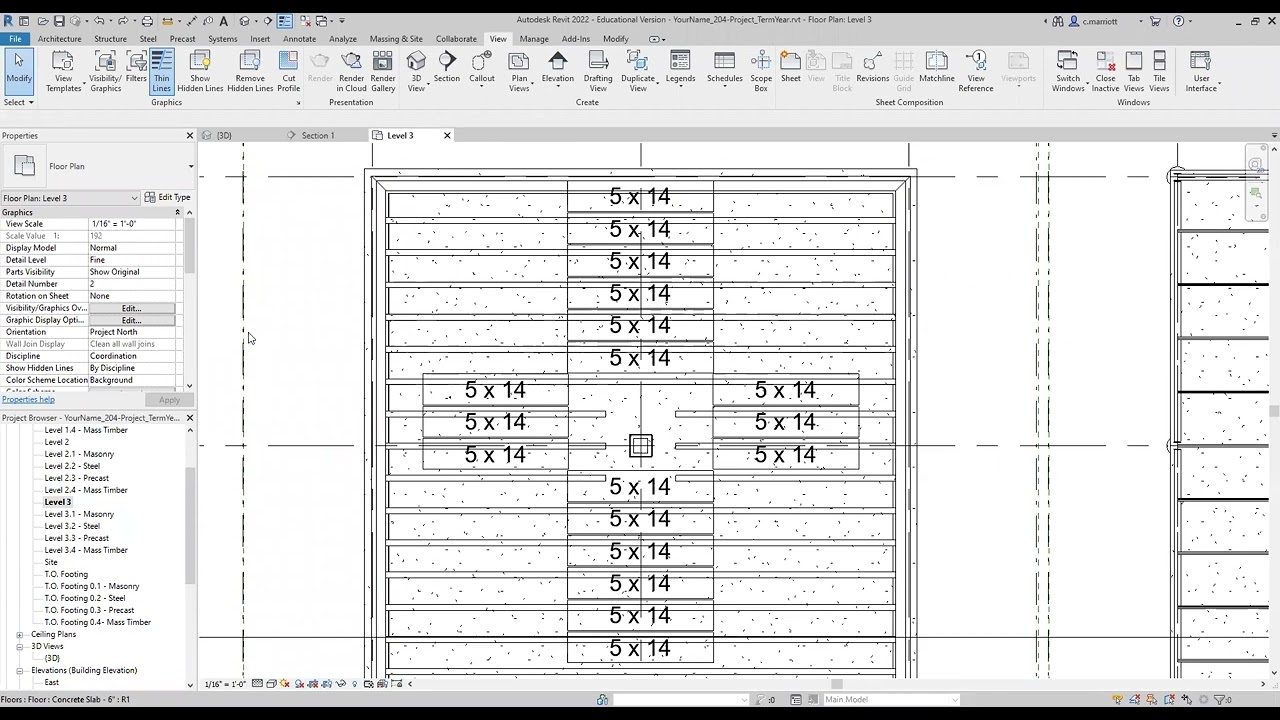The width and height of the screenshot is (1280, 720).
Task: Close the Properties palette
Action: 190,135
